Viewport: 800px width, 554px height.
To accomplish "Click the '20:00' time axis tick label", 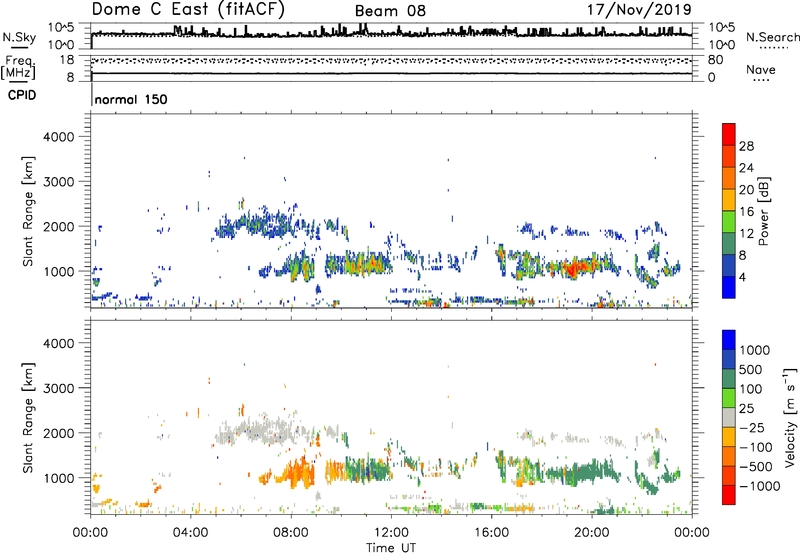I will point(592,533).
